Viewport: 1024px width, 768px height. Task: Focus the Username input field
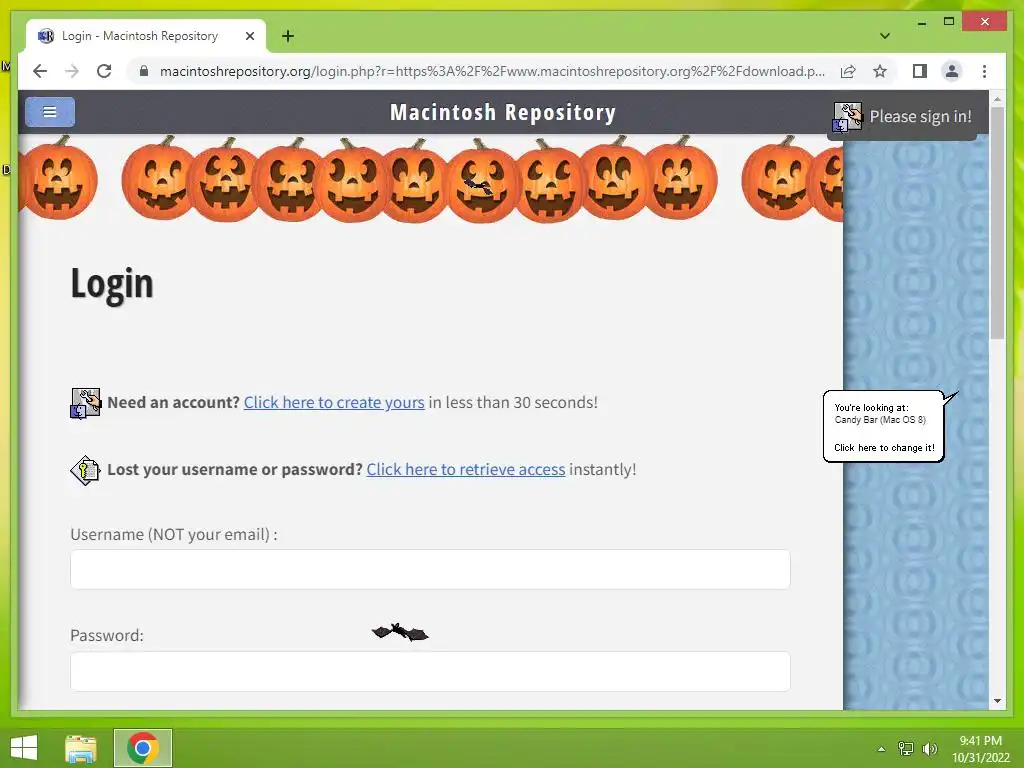point(430,569)
